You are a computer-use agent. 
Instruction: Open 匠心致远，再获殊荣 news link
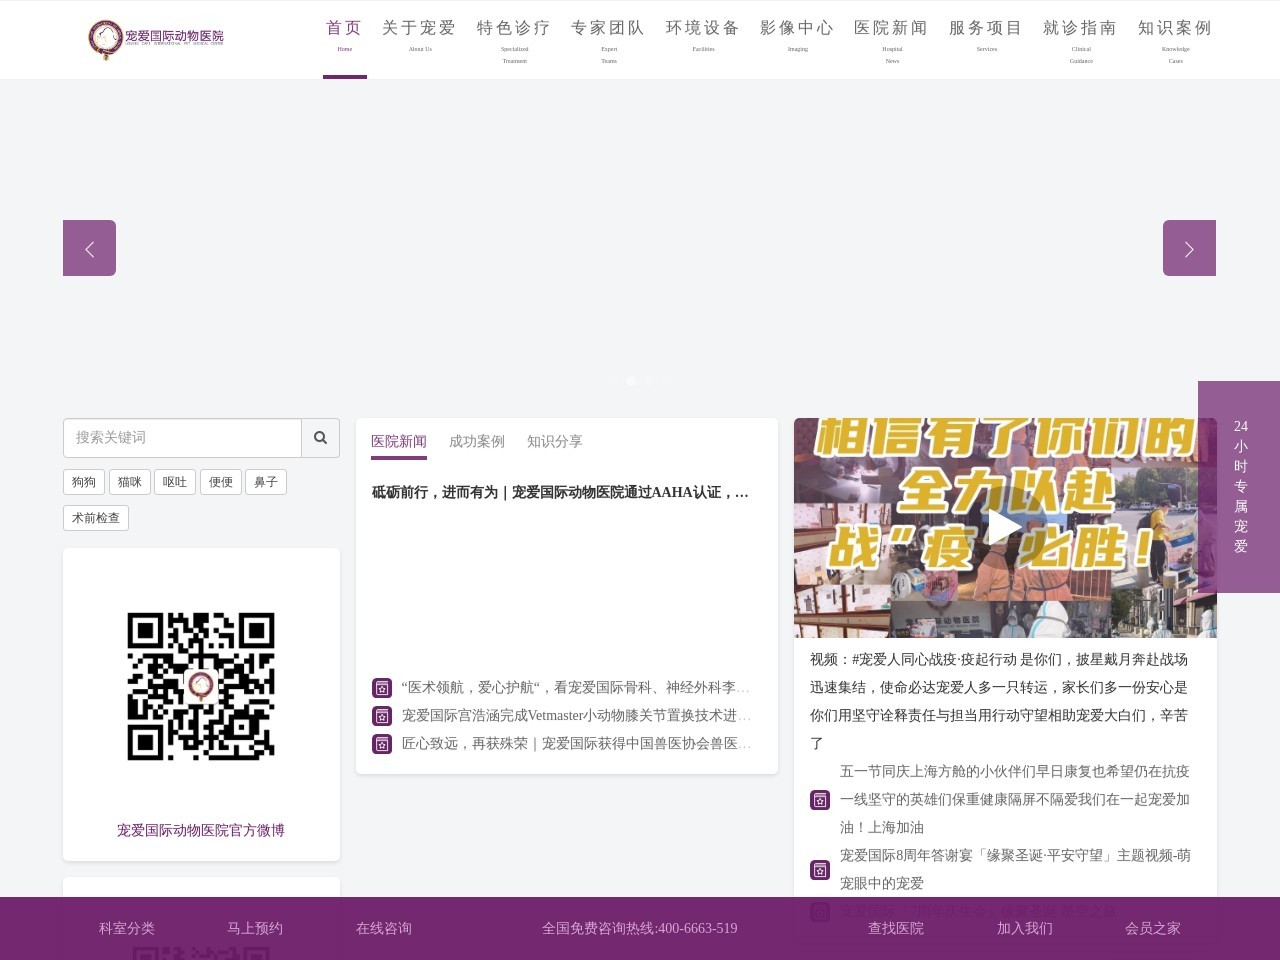576,744
